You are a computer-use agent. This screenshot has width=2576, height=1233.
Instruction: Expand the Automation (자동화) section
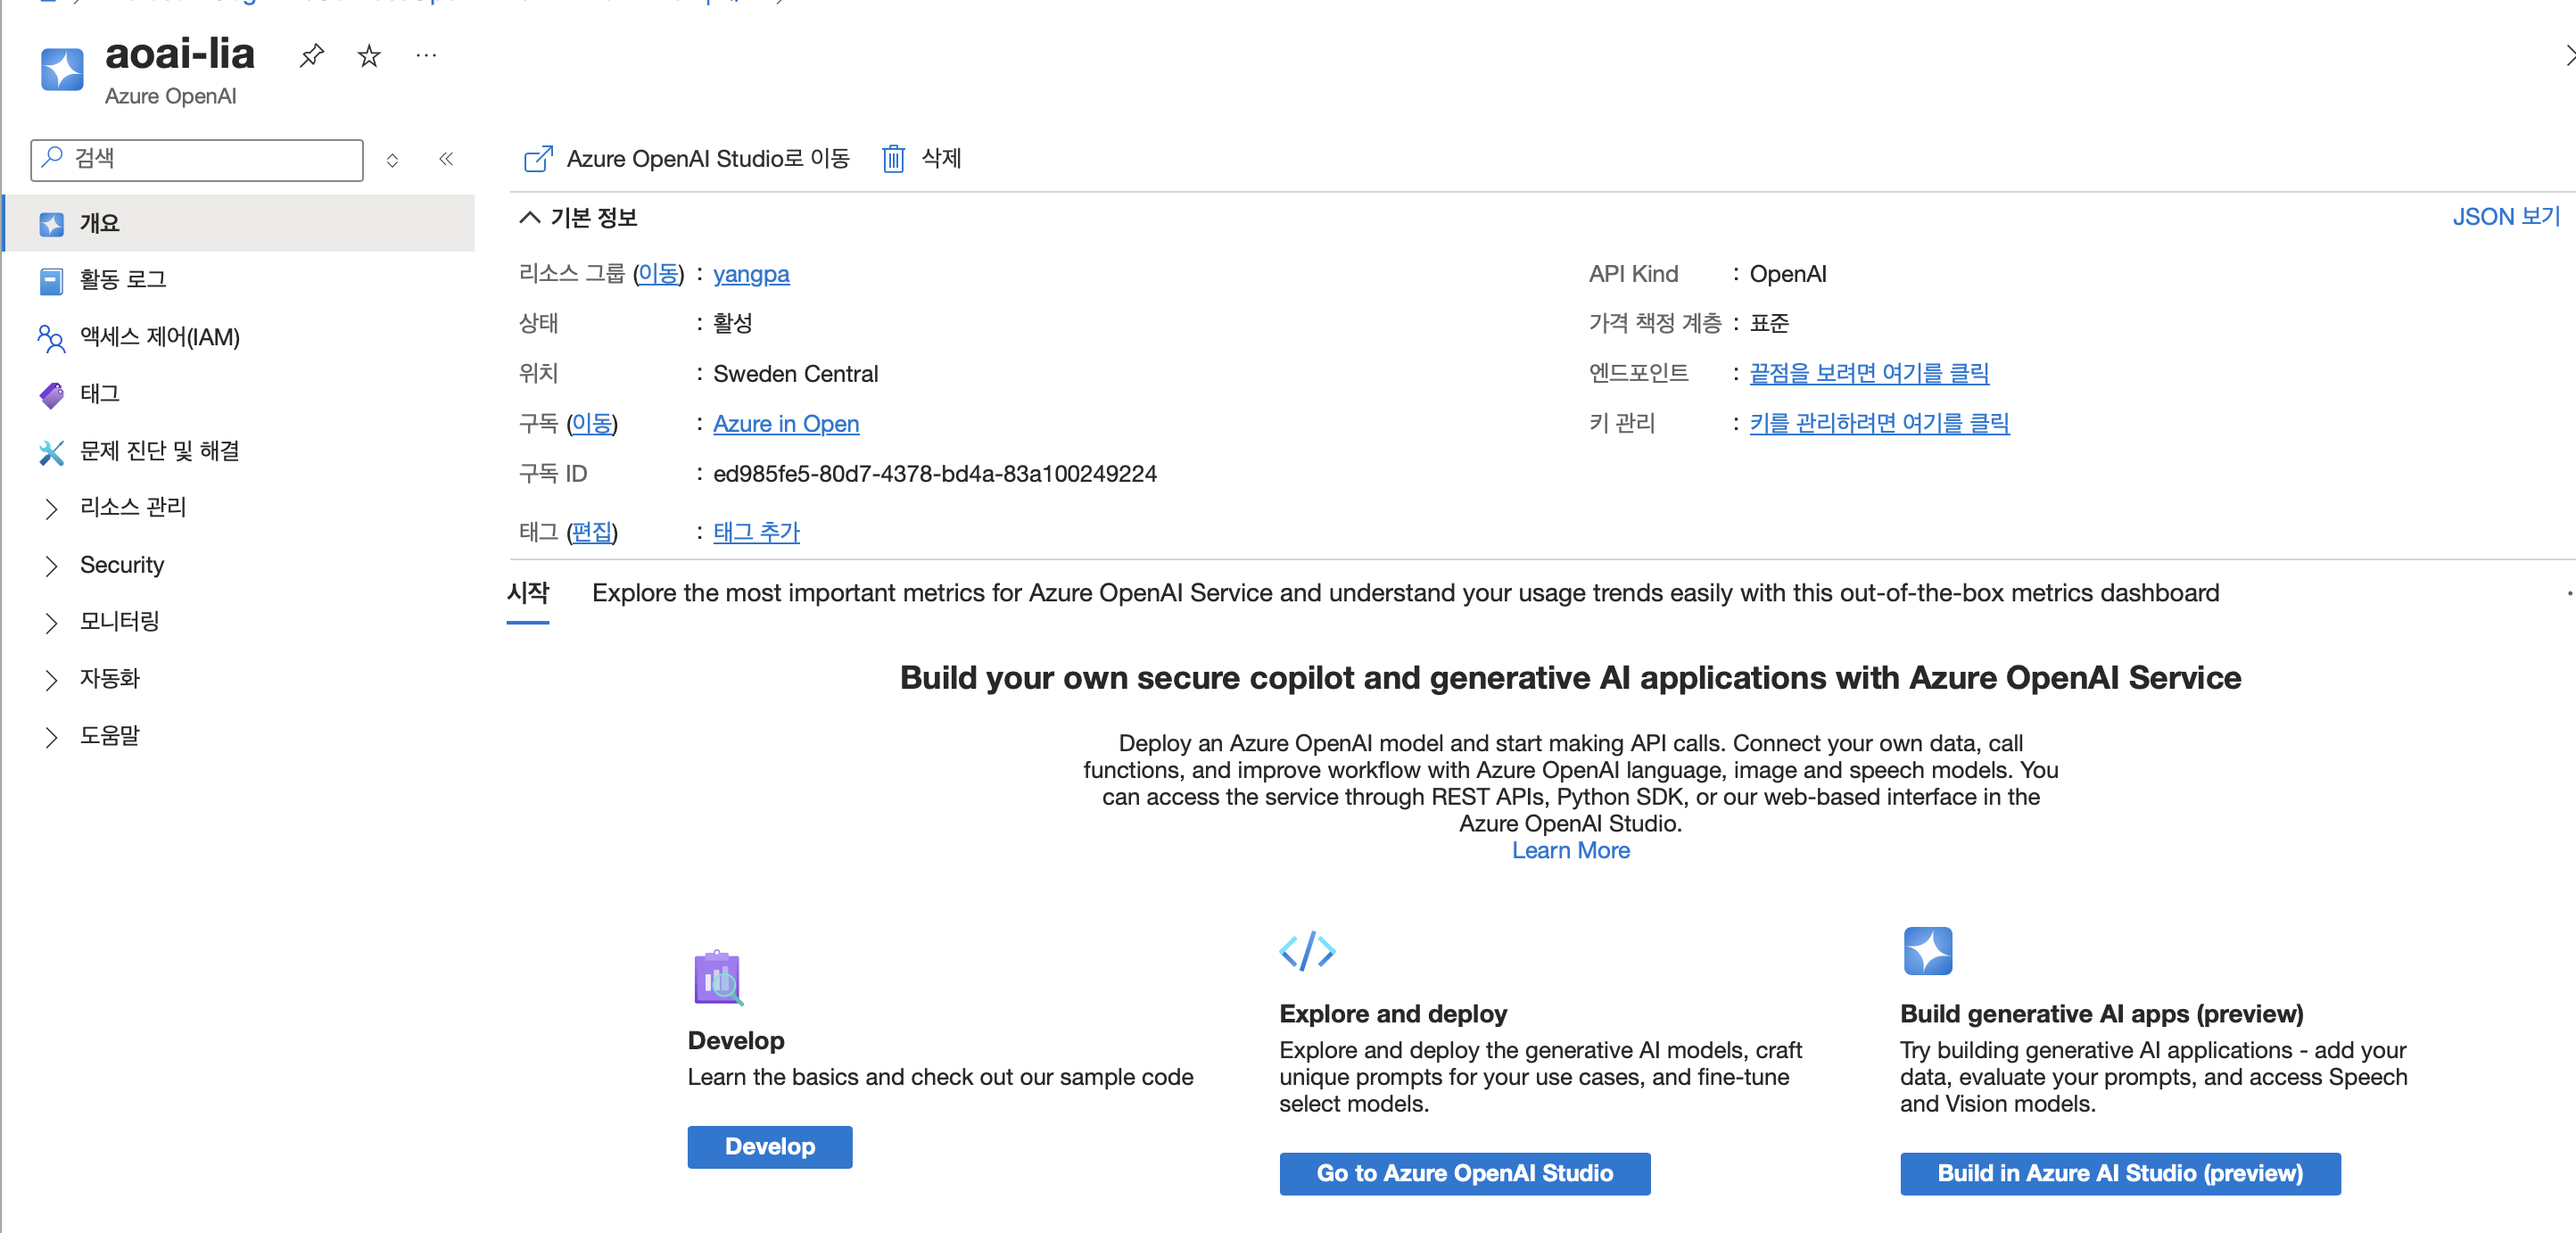coord(109,679)
